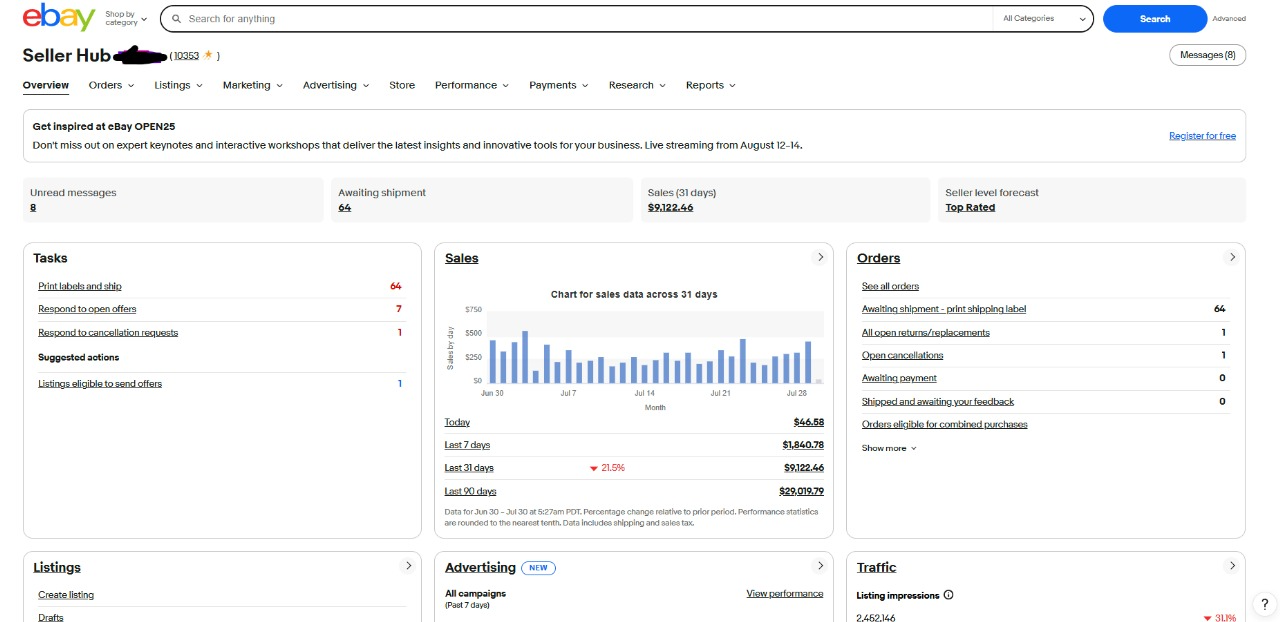Click Top Rated seller level link
The height and width of the screenshot is (622, 1280).
click(x=970, y=208)
